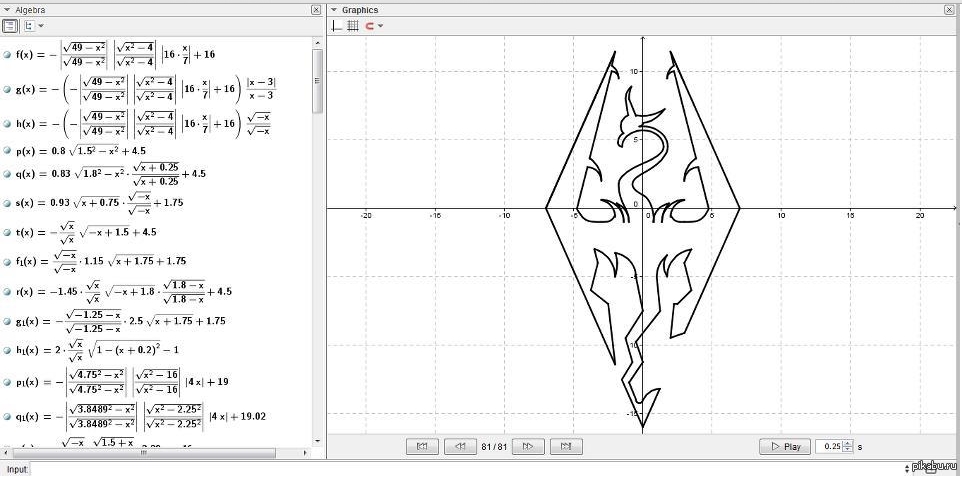Collapse the Algebra view header arrow
The image size is (962, 477).
[x=7, y=9]
